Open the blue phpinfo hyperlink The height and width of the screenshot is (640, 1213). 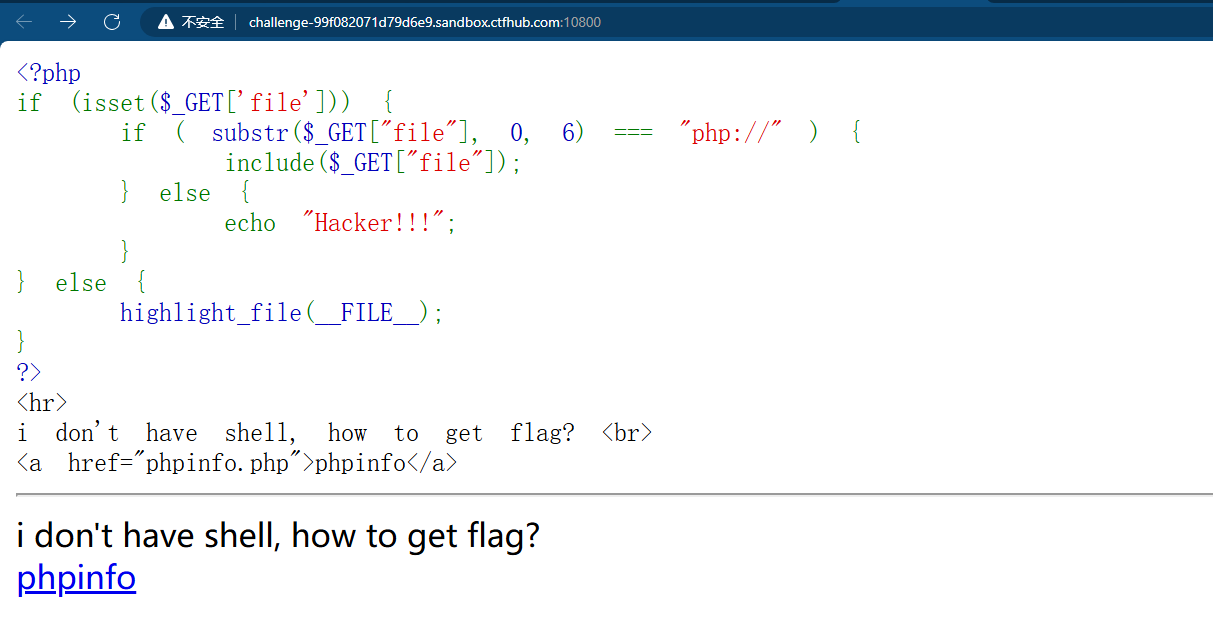click(x=76, y=578)
